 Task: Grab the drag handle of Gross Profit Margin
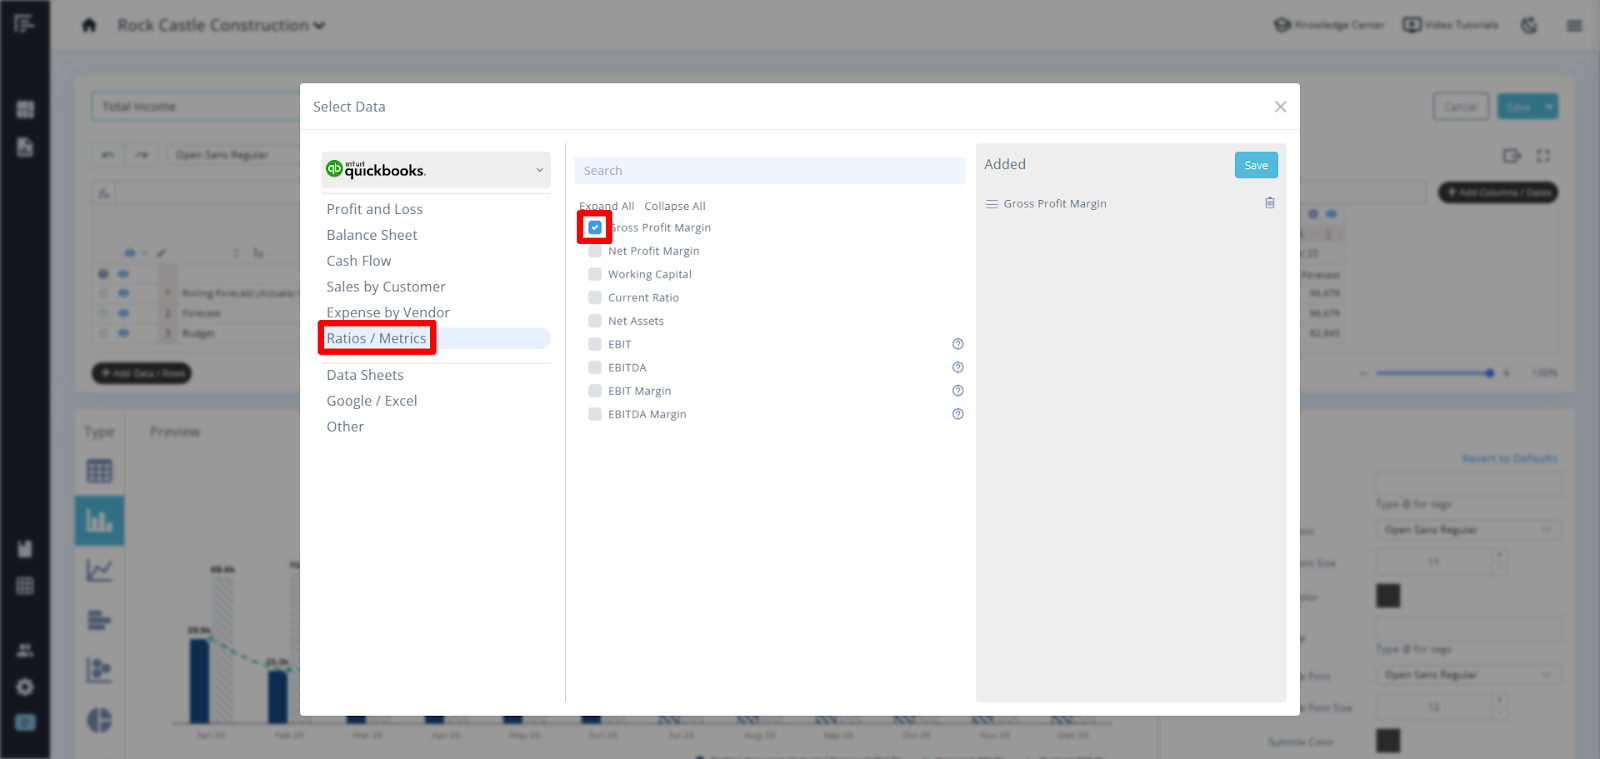point(992,204)
